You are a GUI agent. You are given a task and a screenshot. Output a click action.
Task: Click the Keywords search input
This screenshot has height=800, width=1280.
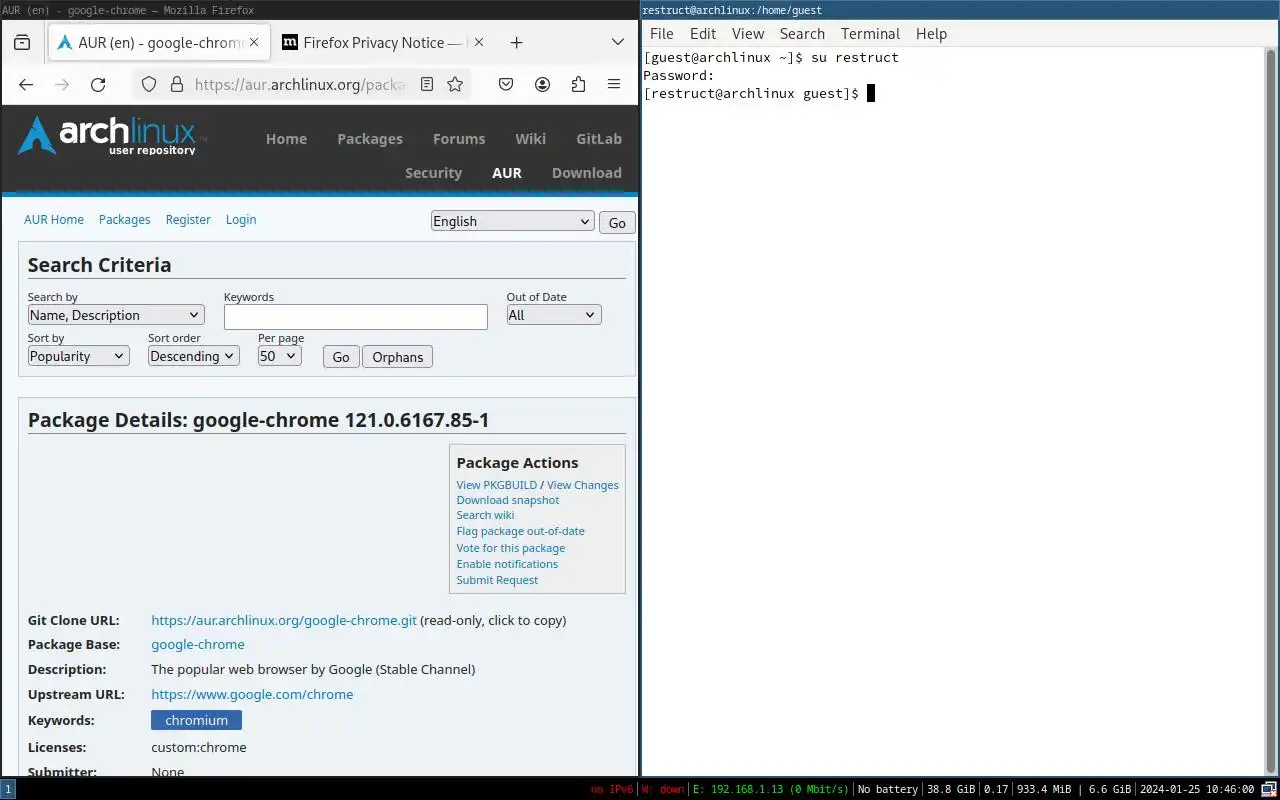tap(356, 317)
